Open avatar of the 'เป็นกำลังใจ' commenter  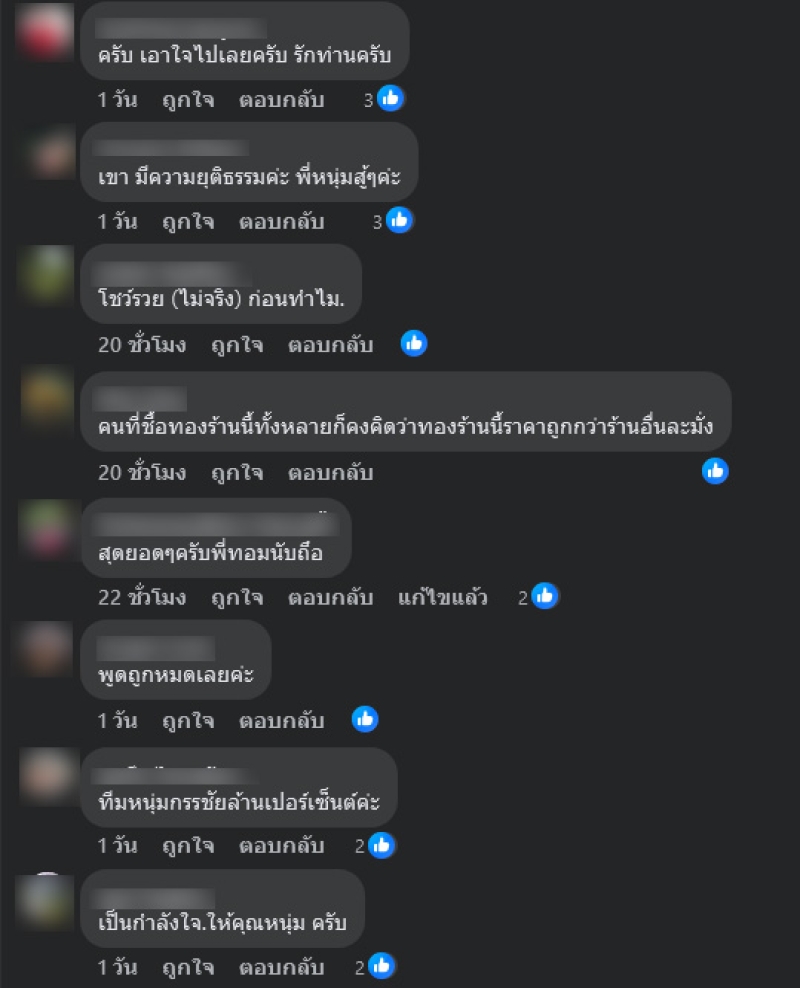47,901
